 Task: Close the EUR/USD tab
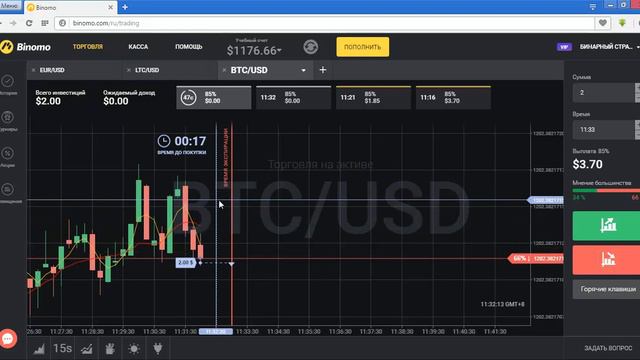click(33, 70)
